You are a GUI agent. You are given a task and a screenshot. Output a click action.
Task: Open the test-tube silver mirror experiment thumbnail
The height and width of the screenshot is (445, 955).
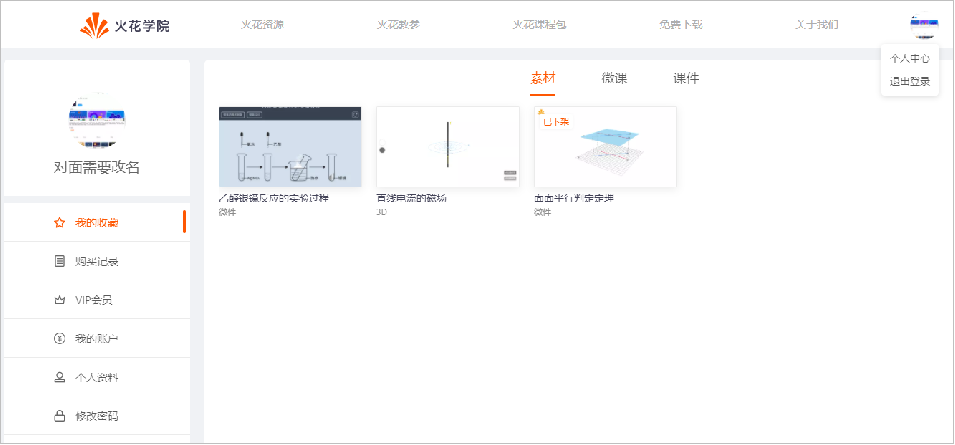(x=290, y=147)
